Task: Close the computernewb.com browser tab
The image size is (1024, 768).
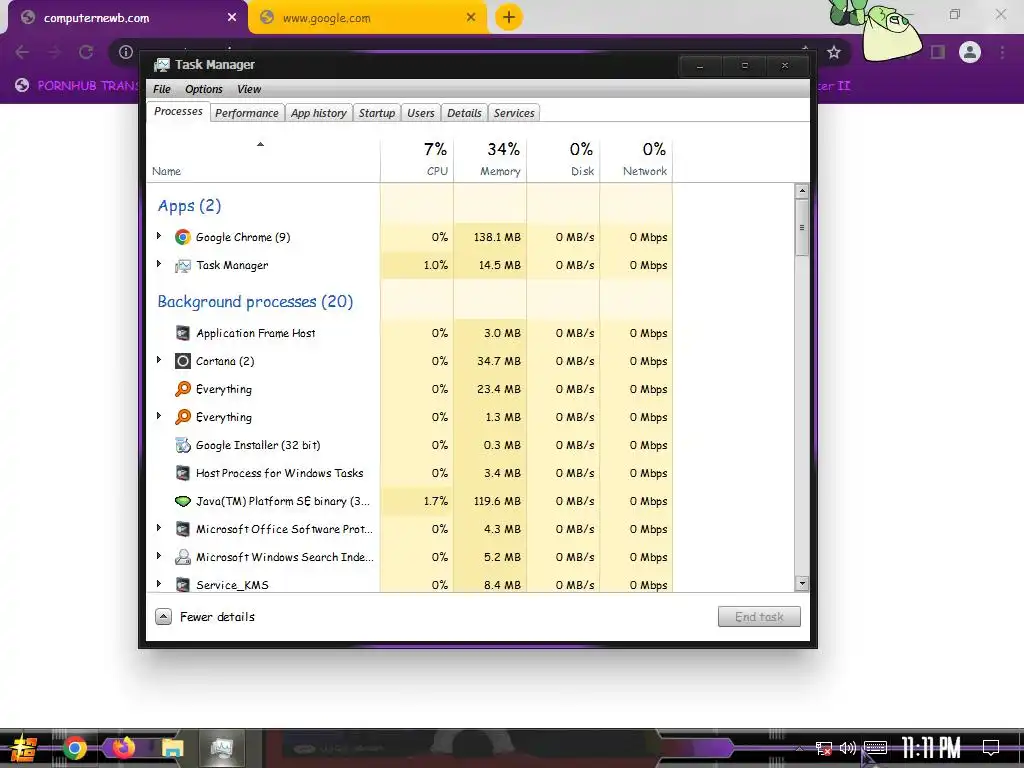Action: pyautogui.click(x=232, y=18)
